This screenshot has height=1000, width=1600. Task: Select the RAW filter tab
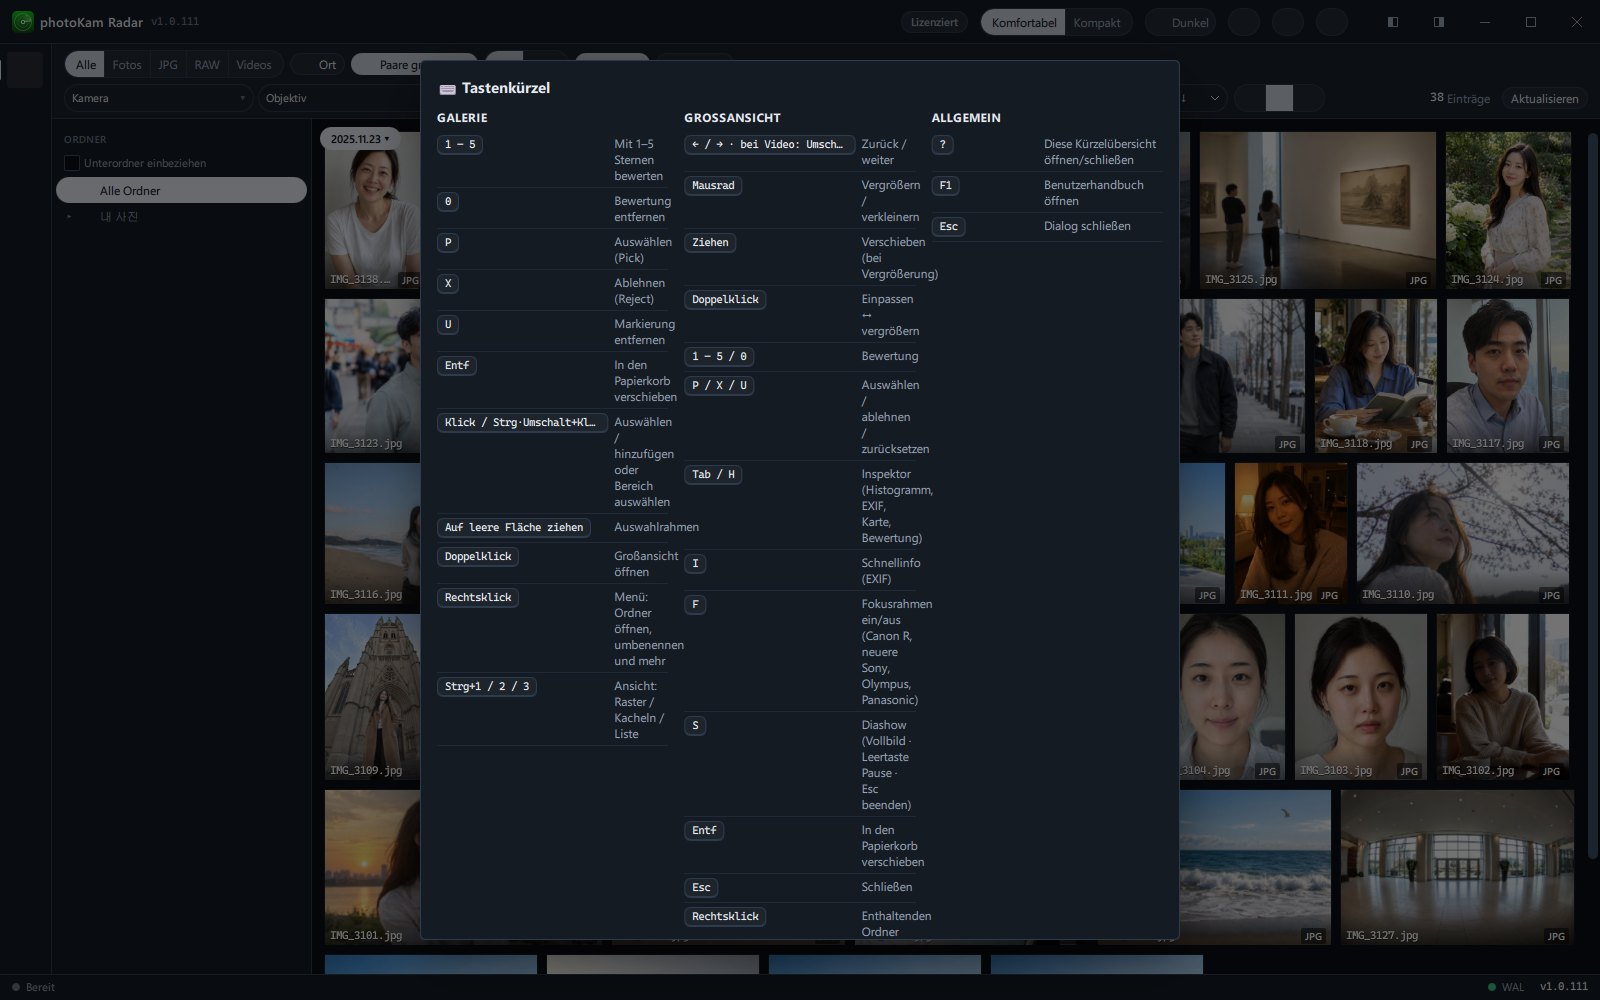click(x=207, y=65)
